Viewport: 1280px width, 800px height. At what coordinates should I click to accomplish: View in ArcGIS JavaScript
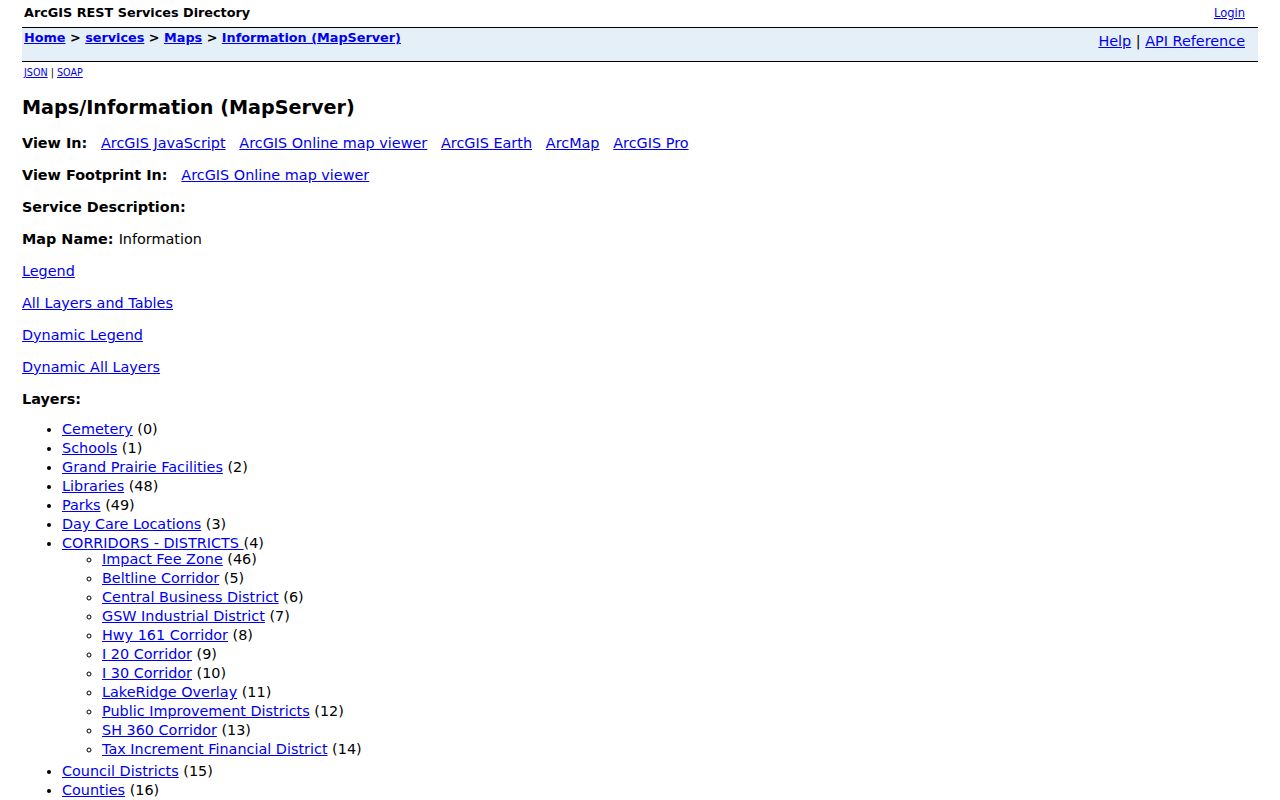(x=163, y=143)
